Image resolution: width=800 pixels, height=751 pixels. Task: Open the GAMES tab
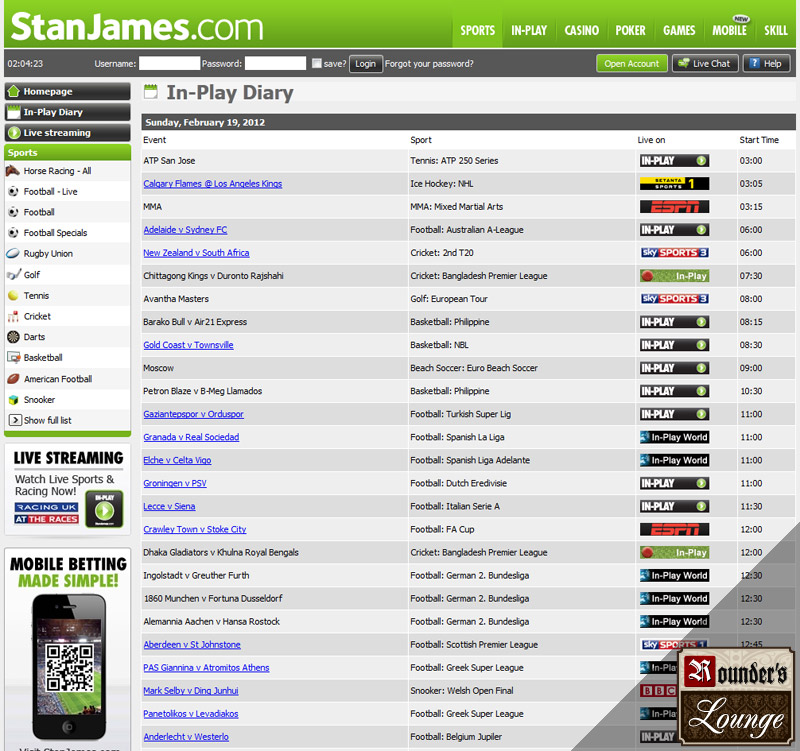click(679, 31)
